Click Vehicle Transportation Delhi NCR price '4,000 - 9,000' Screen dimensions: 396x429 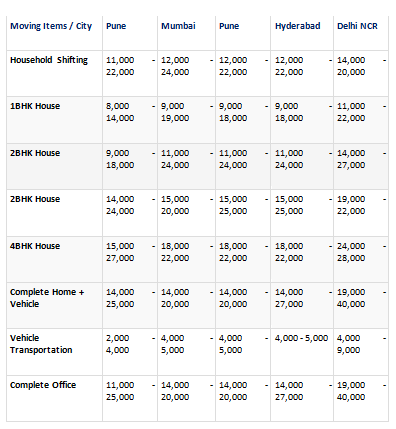click(362, 344)
